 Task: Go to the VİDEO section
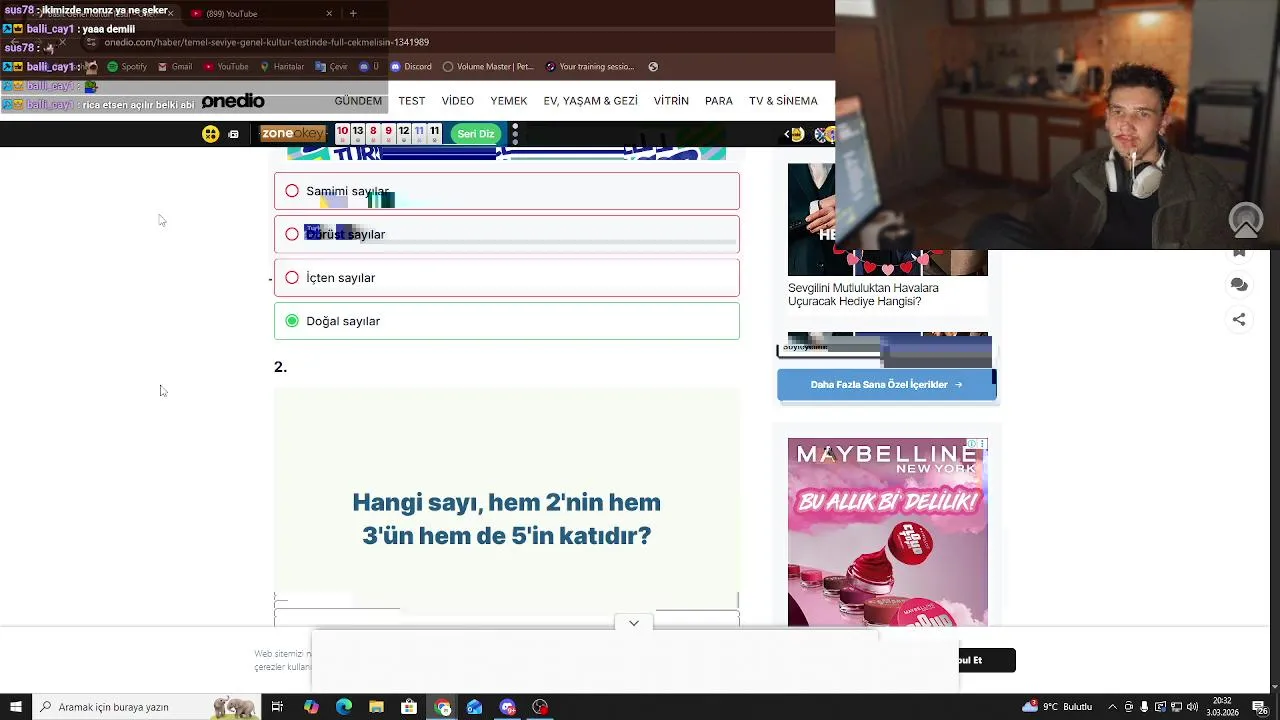[x=458, y=101]
